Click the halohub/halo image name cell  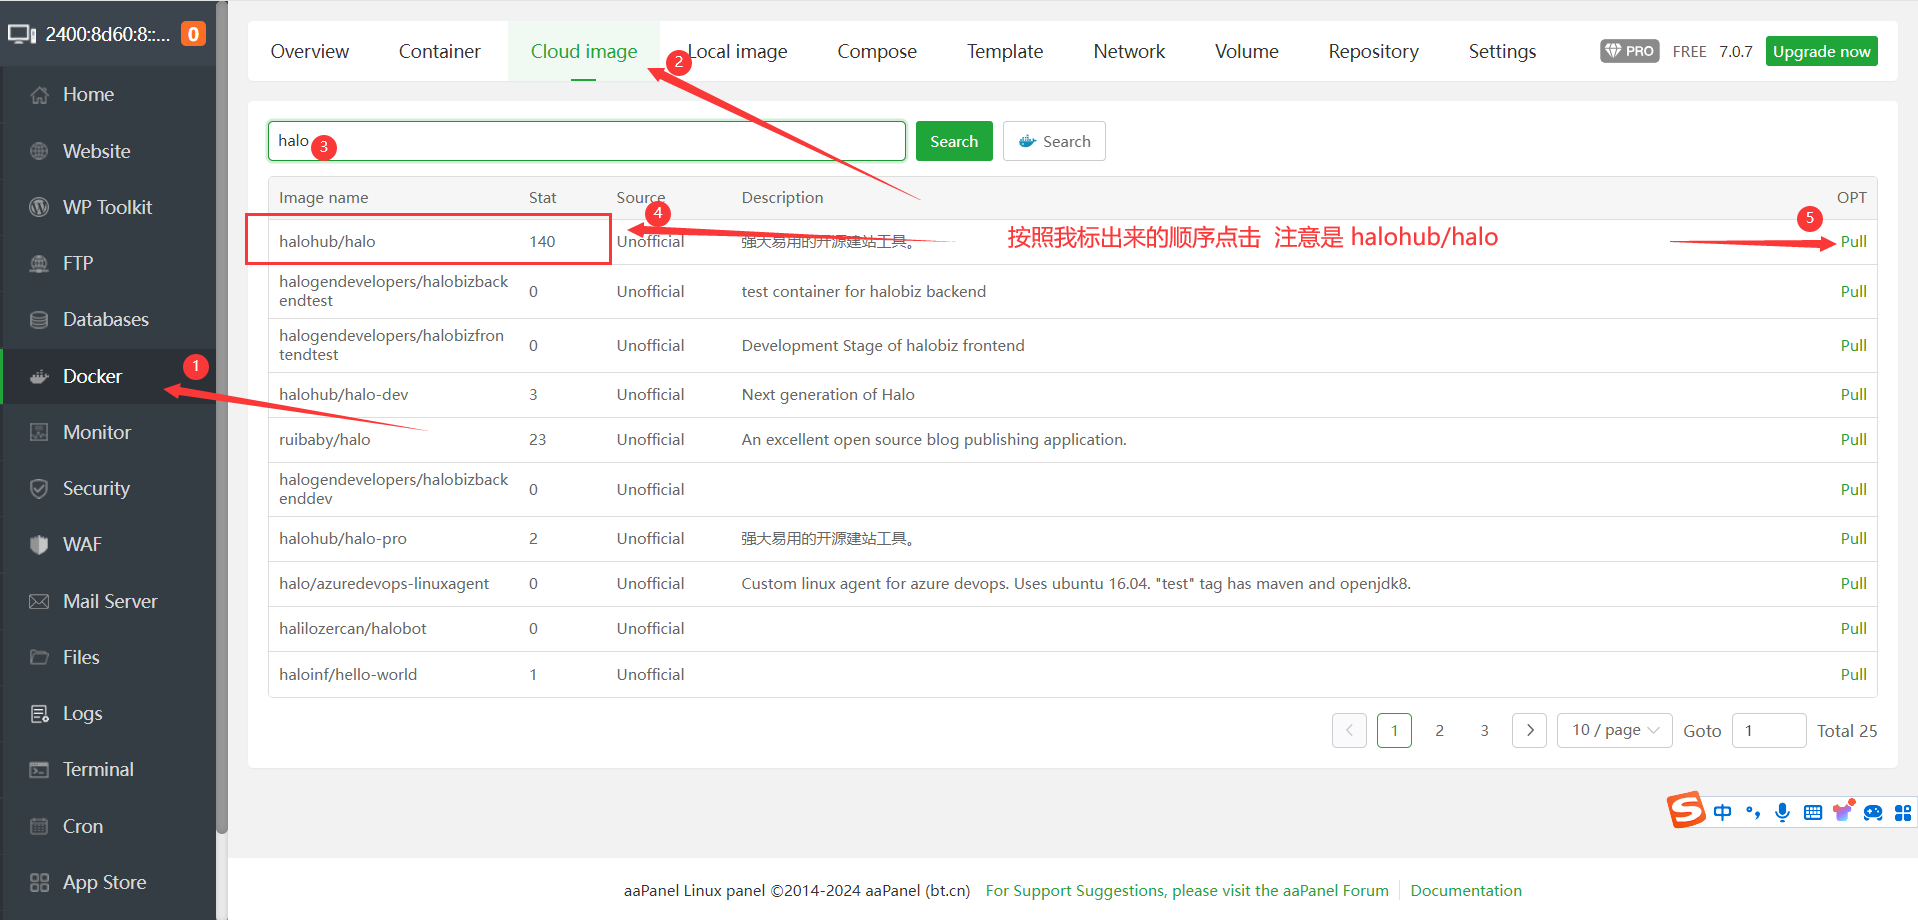click(327, 242)
